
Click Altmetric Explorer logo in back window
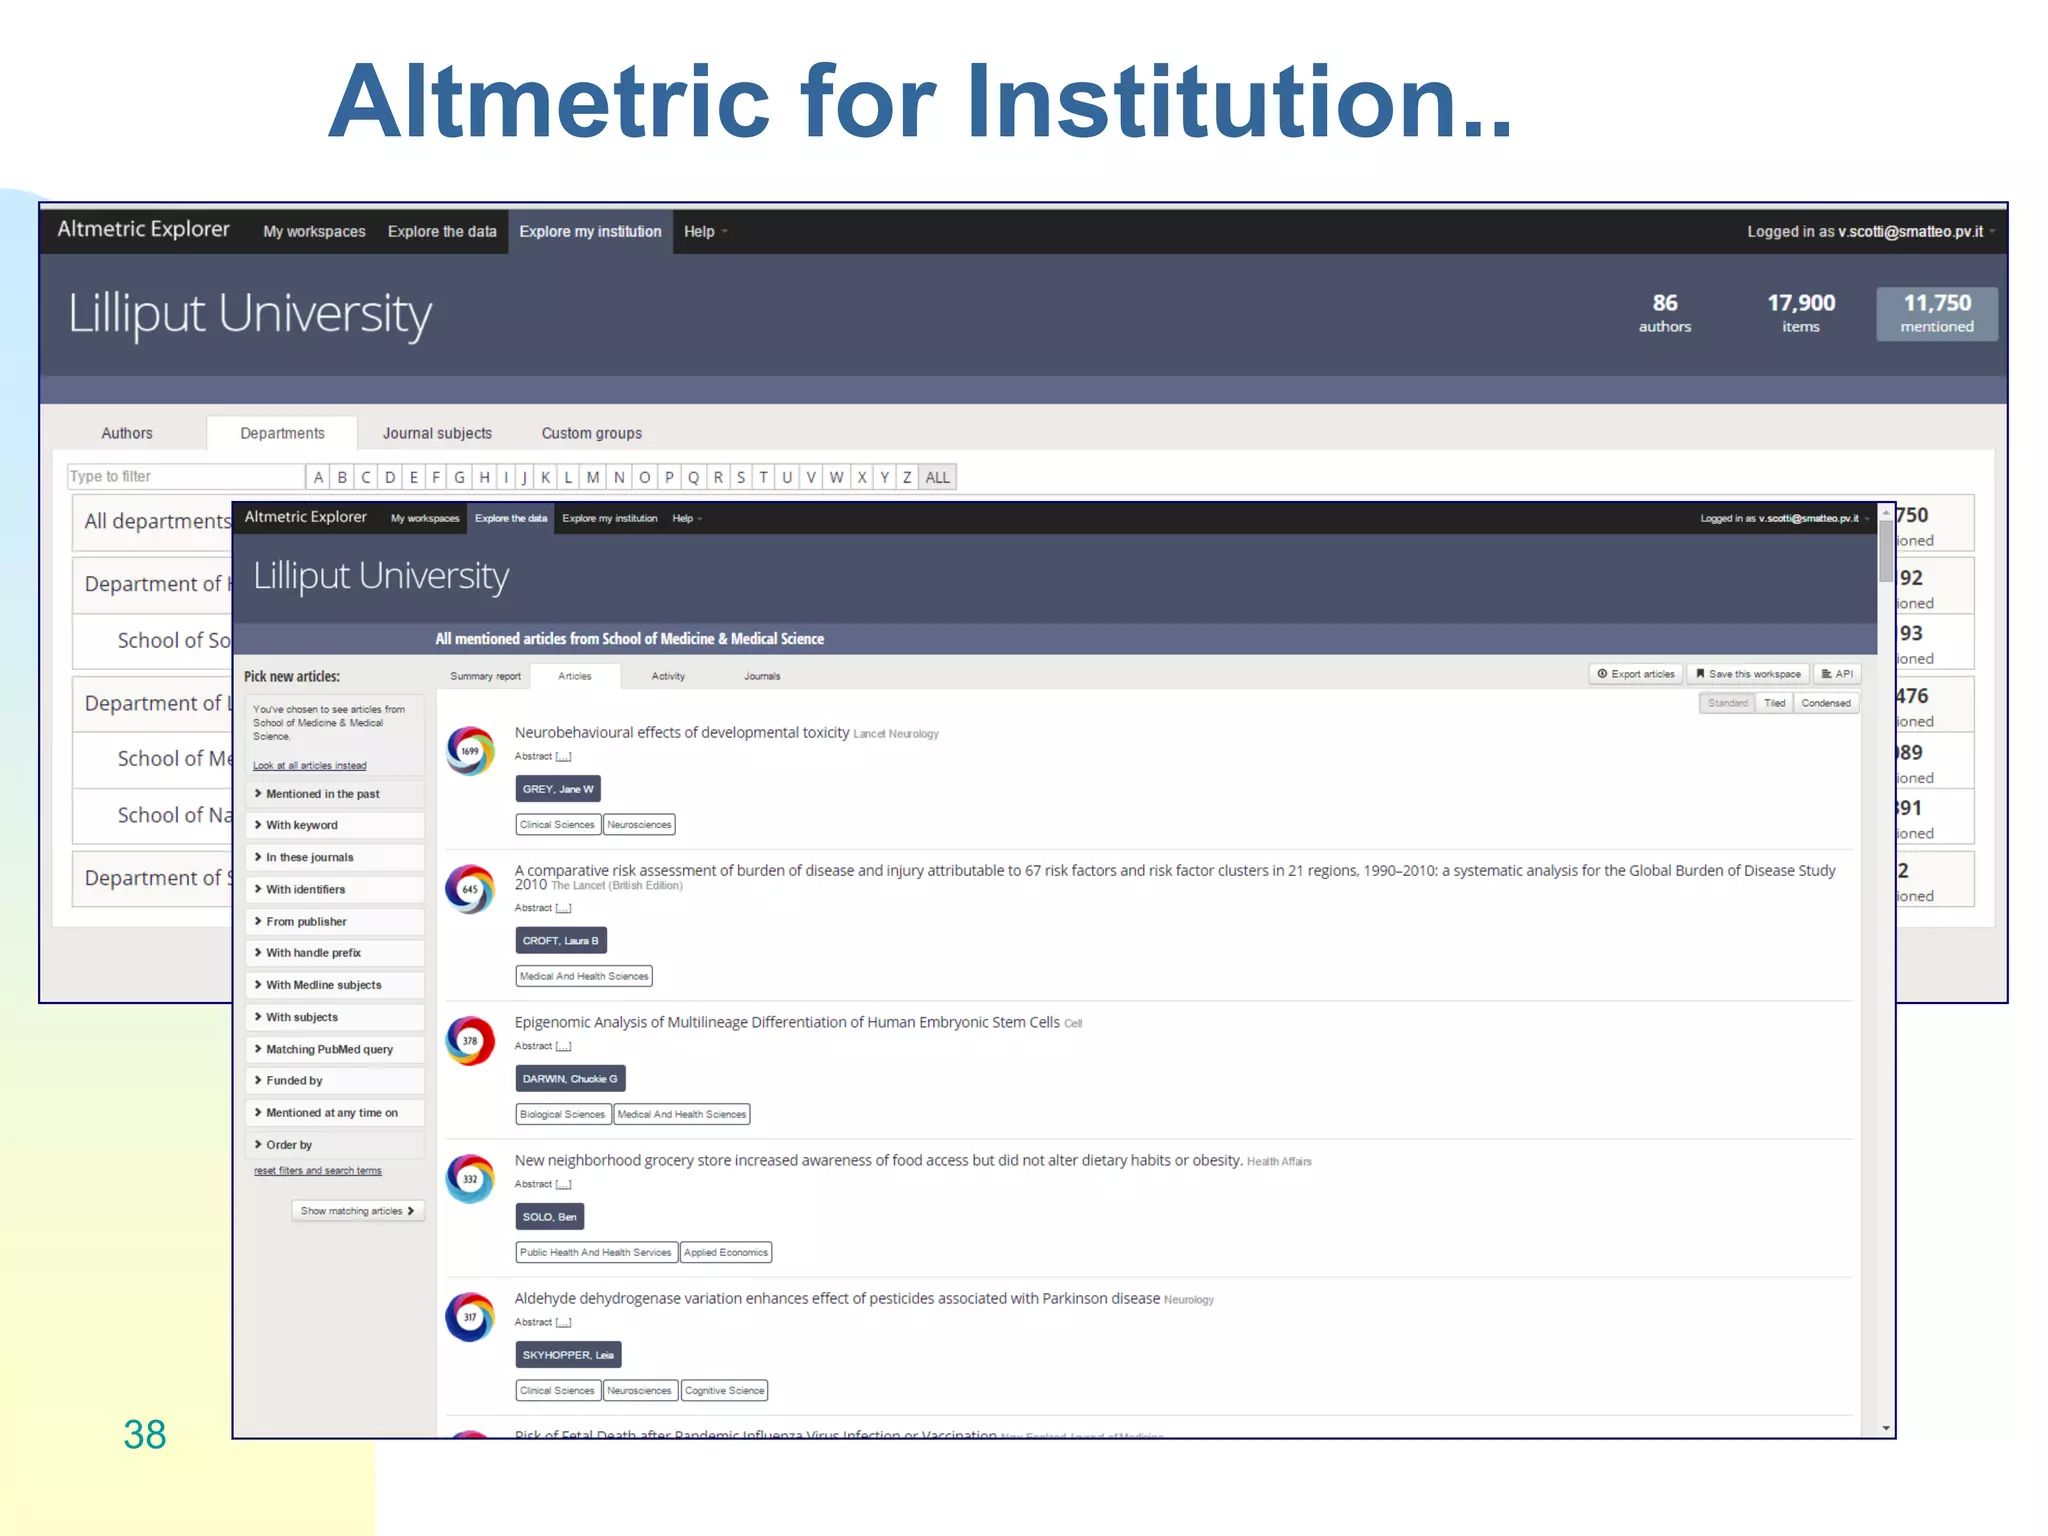tap(143, 229)
